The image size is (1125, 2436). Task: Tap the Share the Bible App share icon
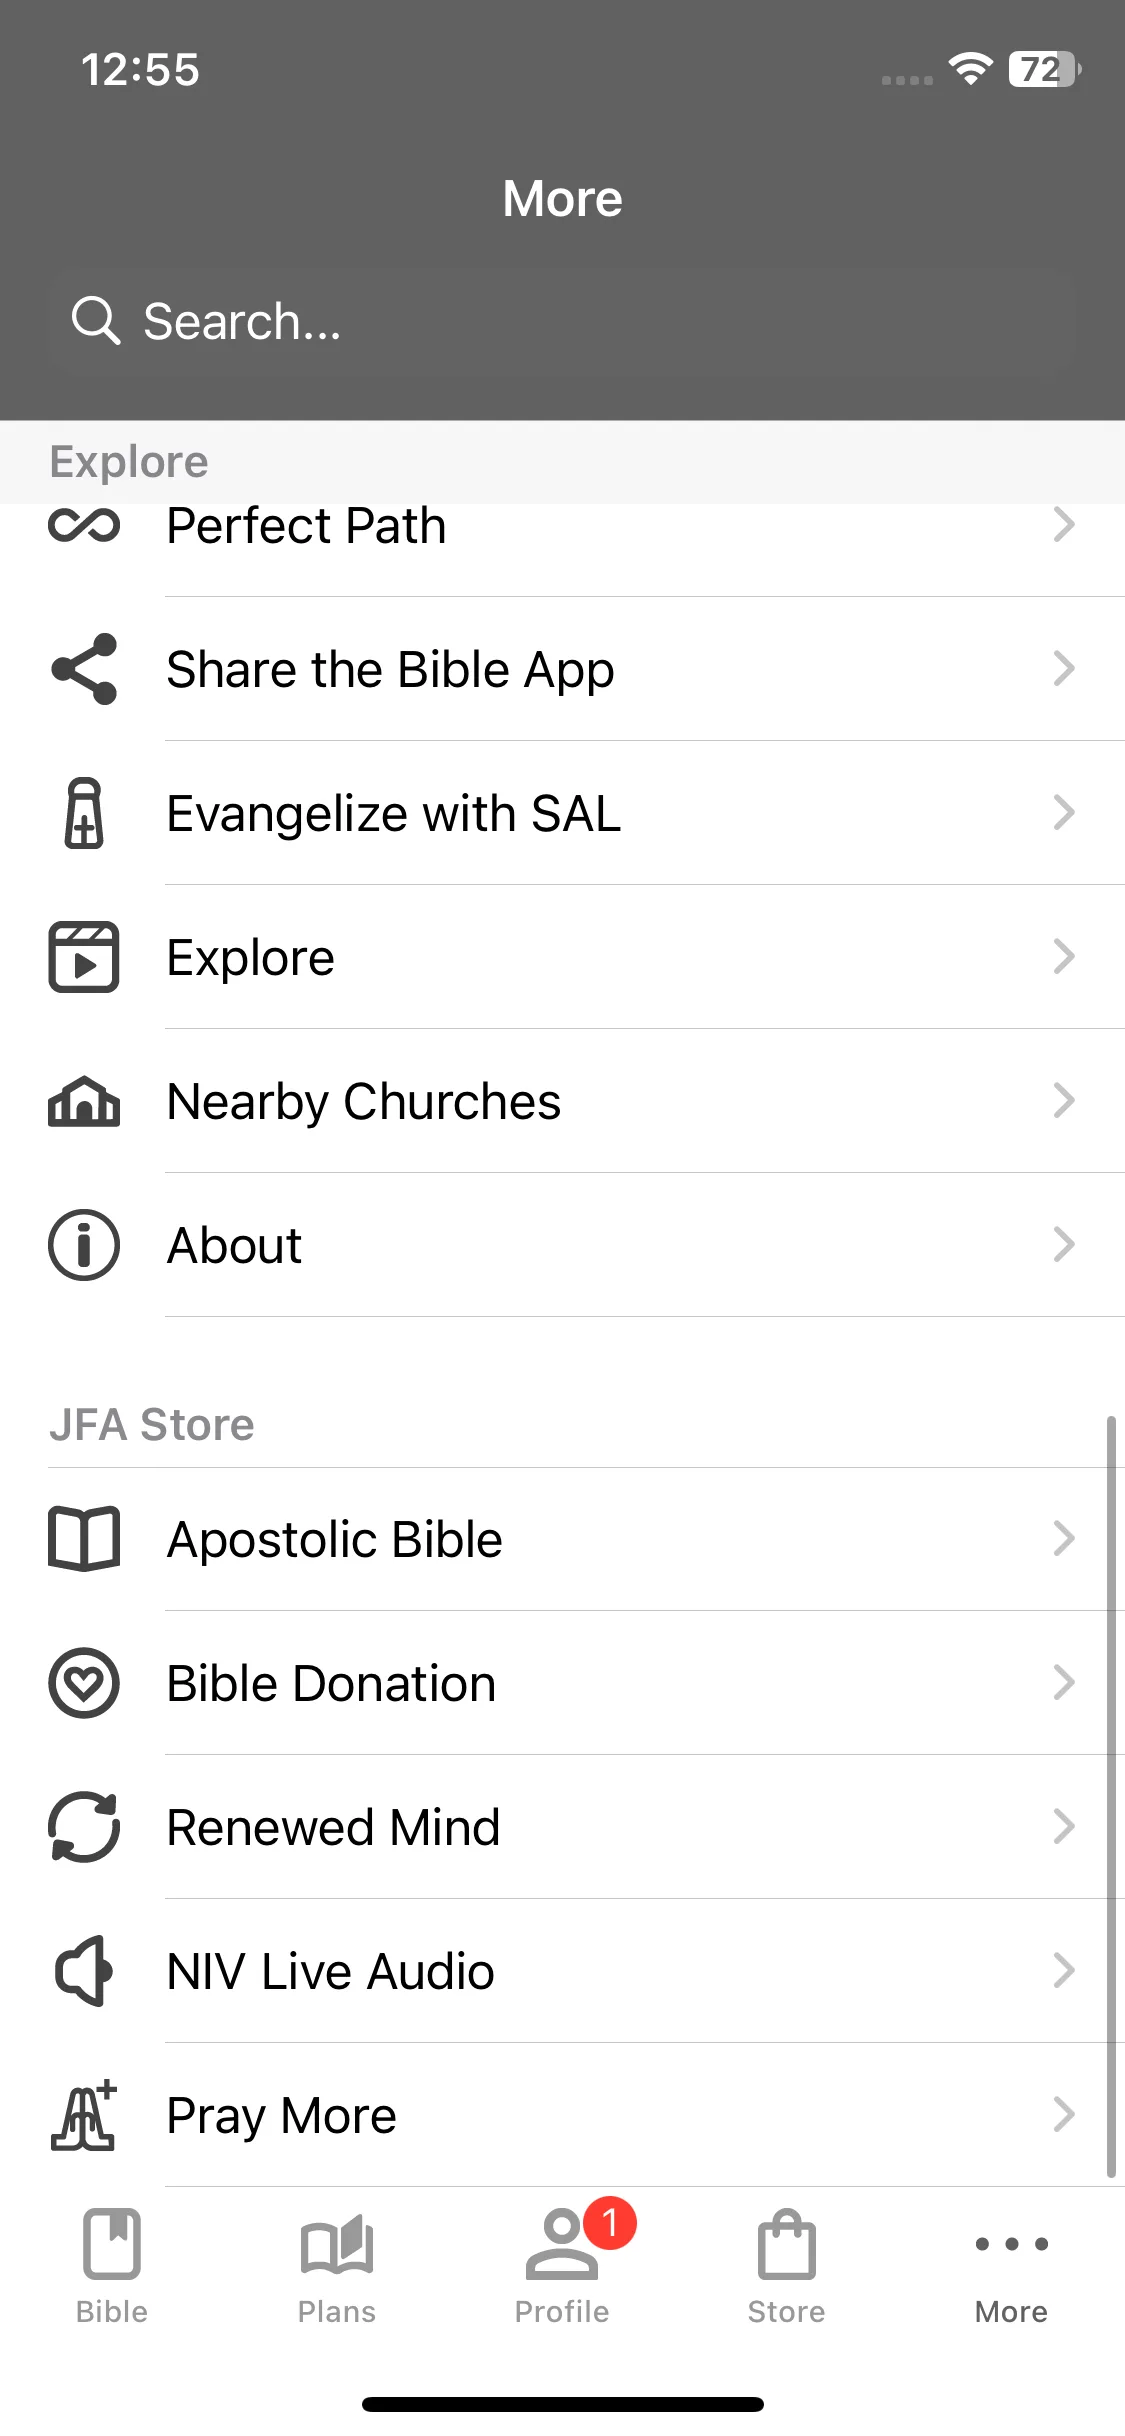point(84,669)
